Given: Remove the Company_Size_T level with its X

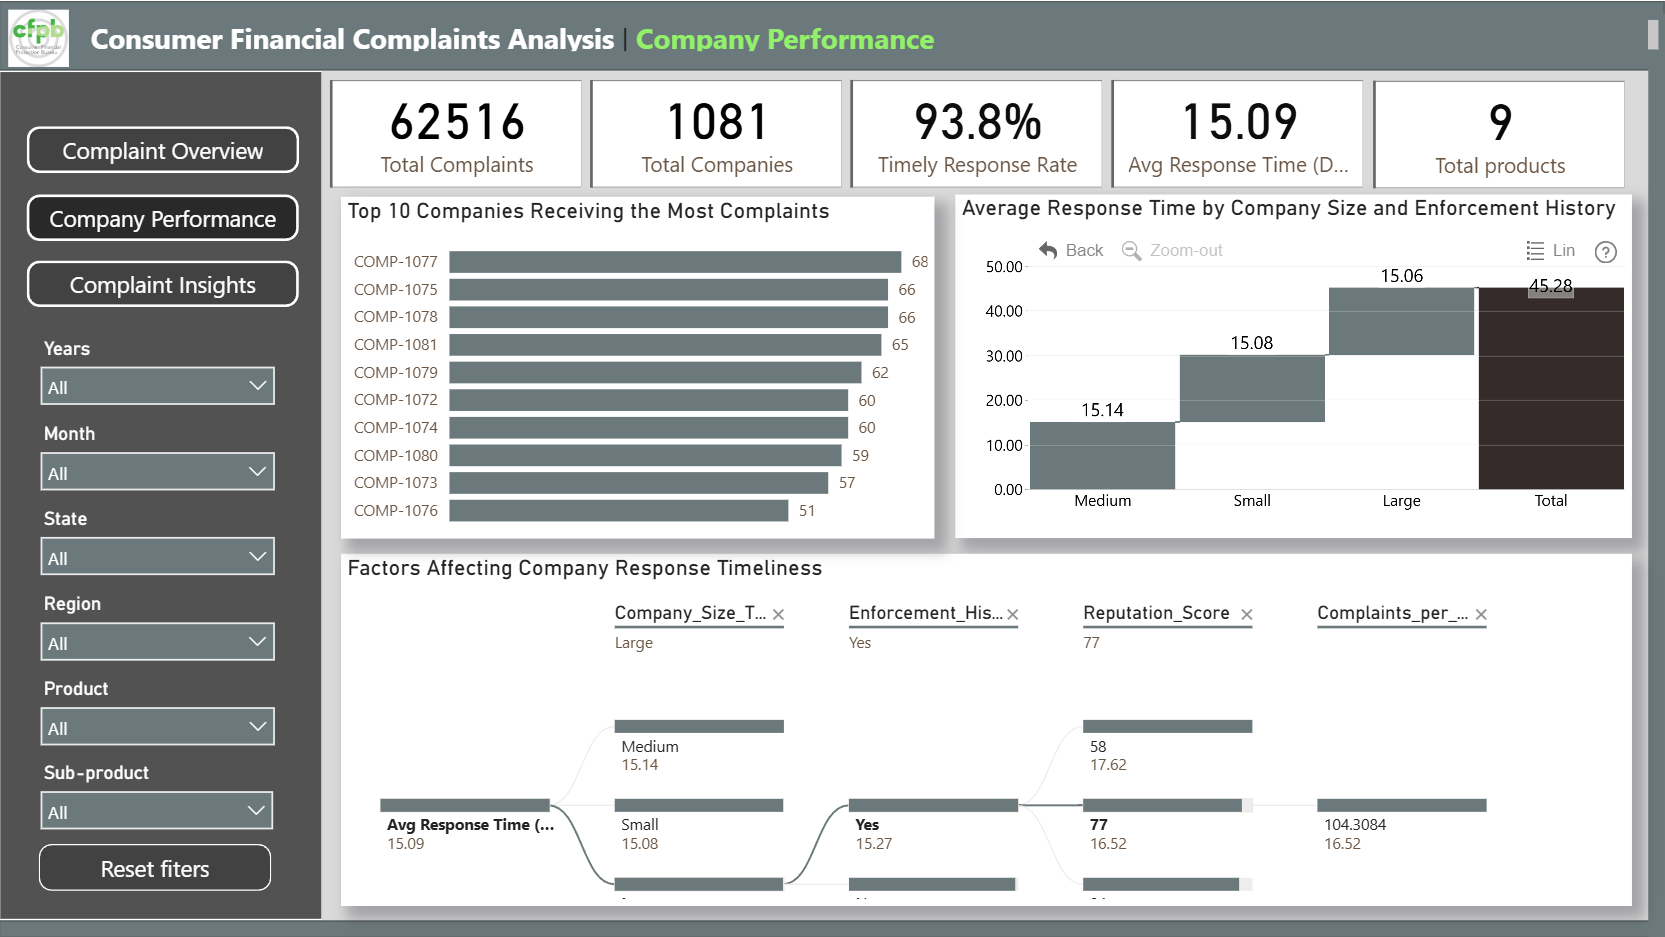Looking at the screenshot, I should [x=779, y=615].
